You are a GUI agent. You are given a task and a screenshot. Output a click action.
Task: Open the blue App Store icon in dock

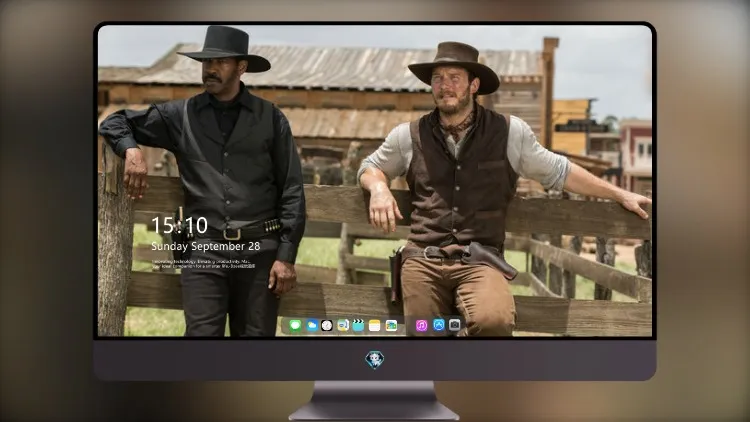439,325
